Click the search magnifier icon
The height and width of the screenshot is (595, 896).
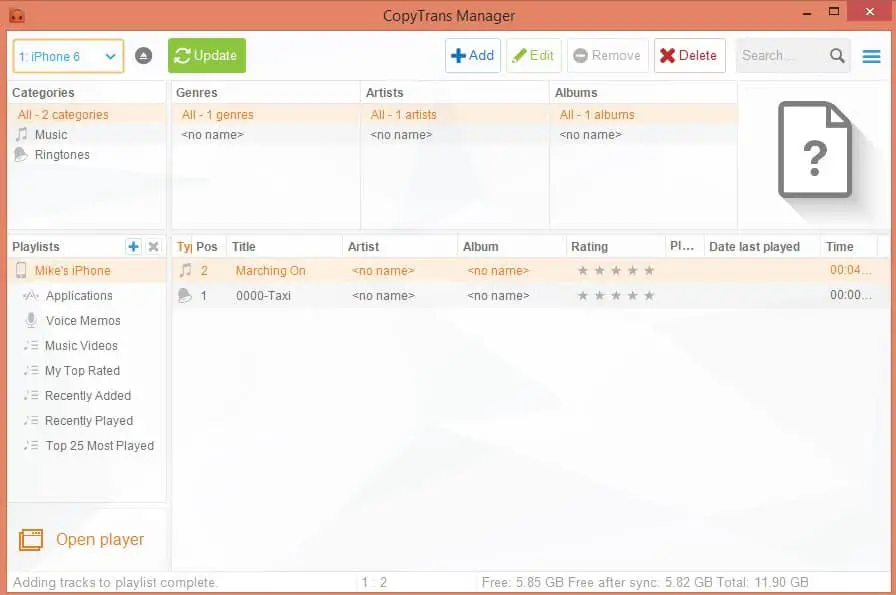pos(837,55)
